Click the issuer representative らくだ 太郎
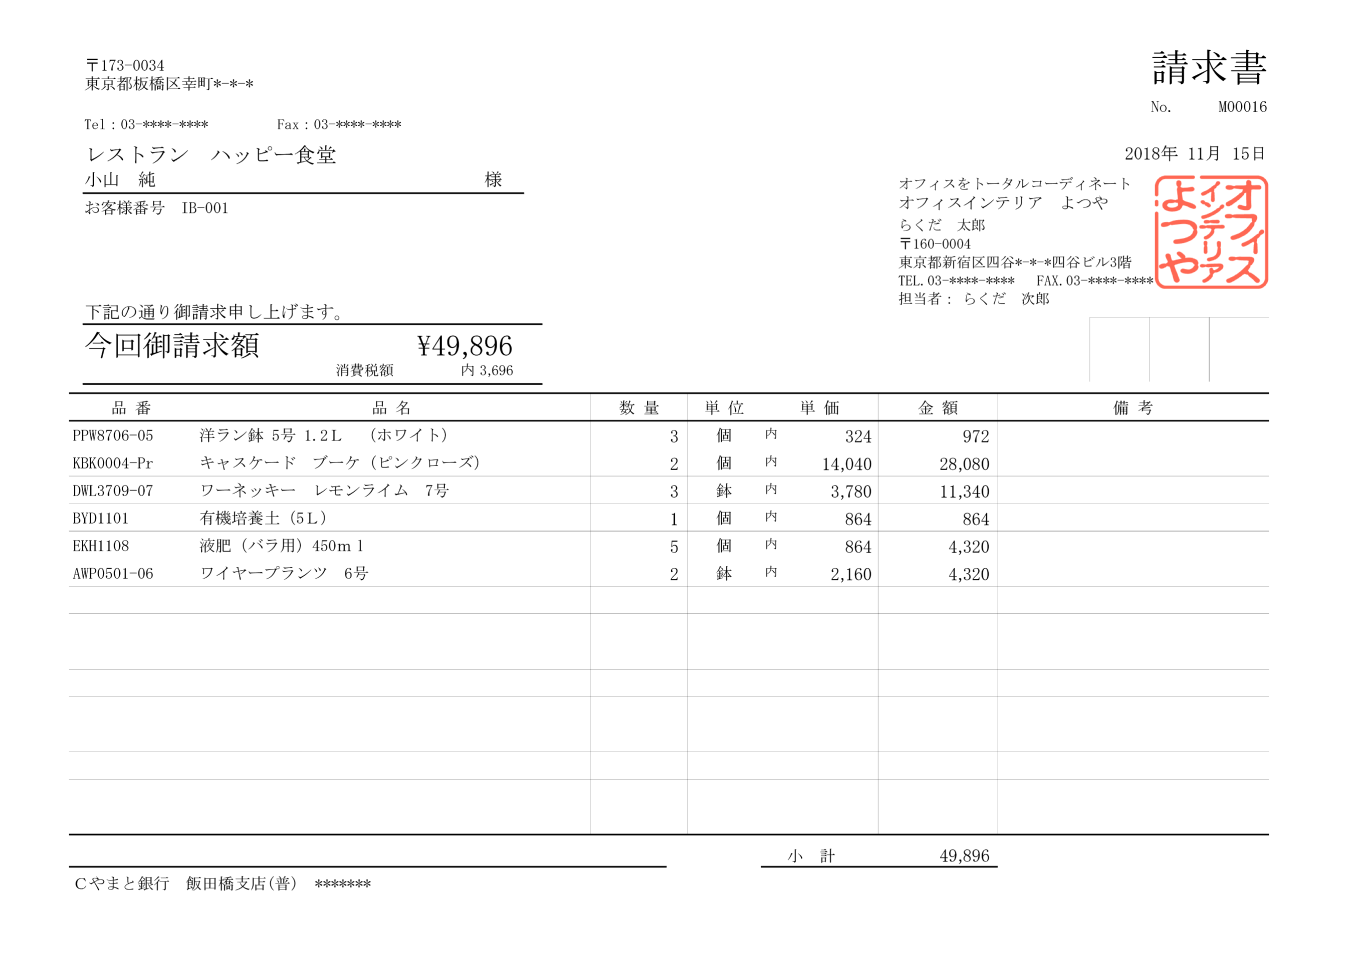 (x=942, y=226)
